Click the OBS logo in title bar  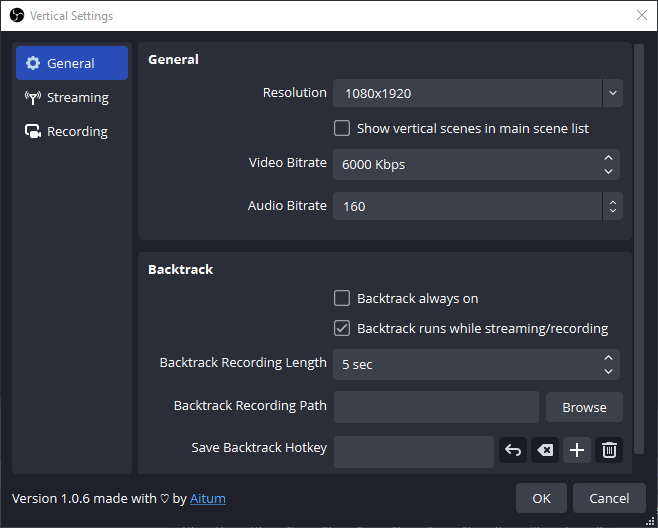pyautogui.click(x=17, y=15)
